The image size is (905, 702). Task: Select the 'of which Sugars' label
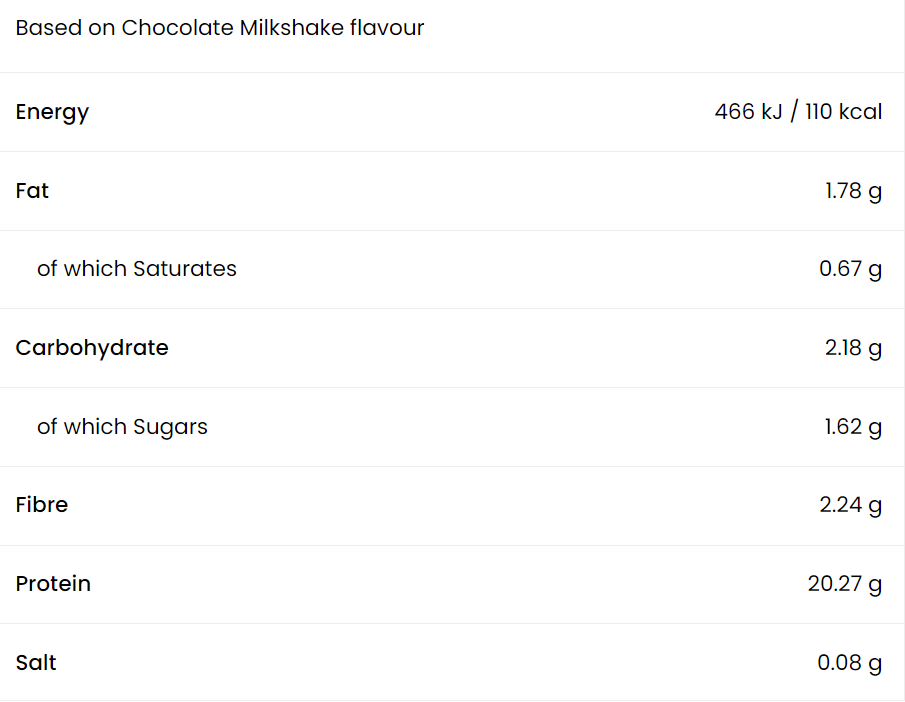122,427
